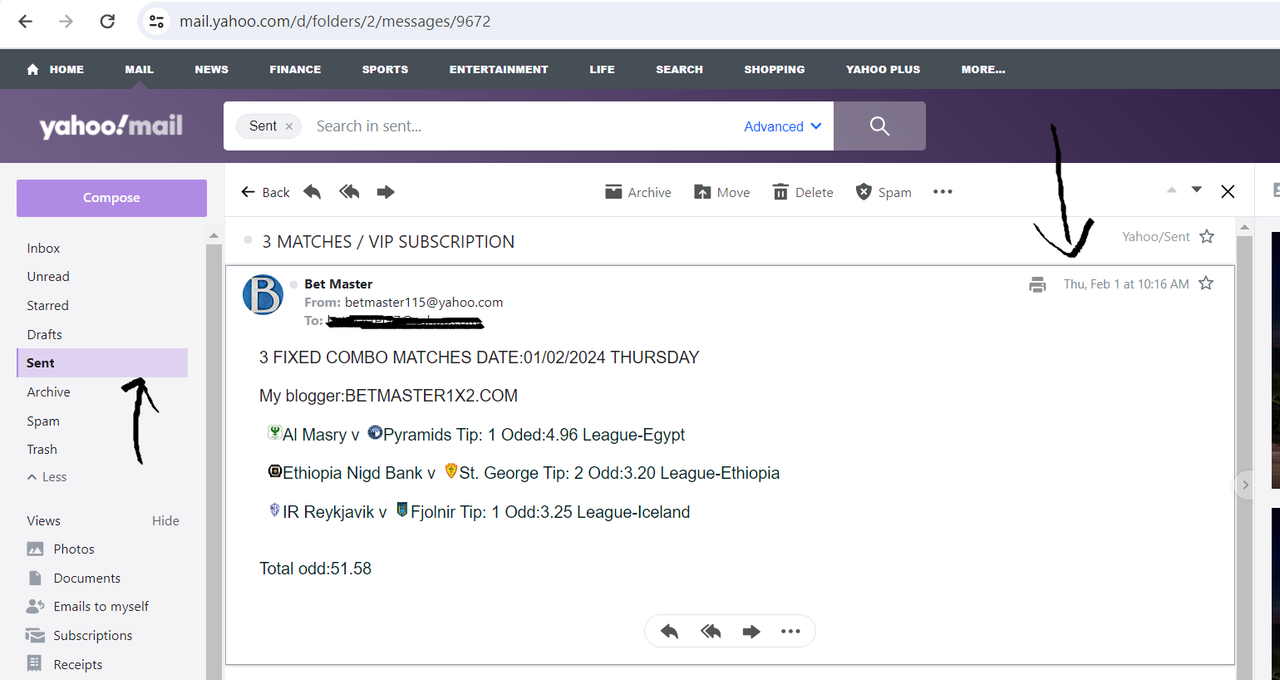This screenshot has height=680, width=1280.
Task: Open the NEWS tab
Action: click(211, 69)
